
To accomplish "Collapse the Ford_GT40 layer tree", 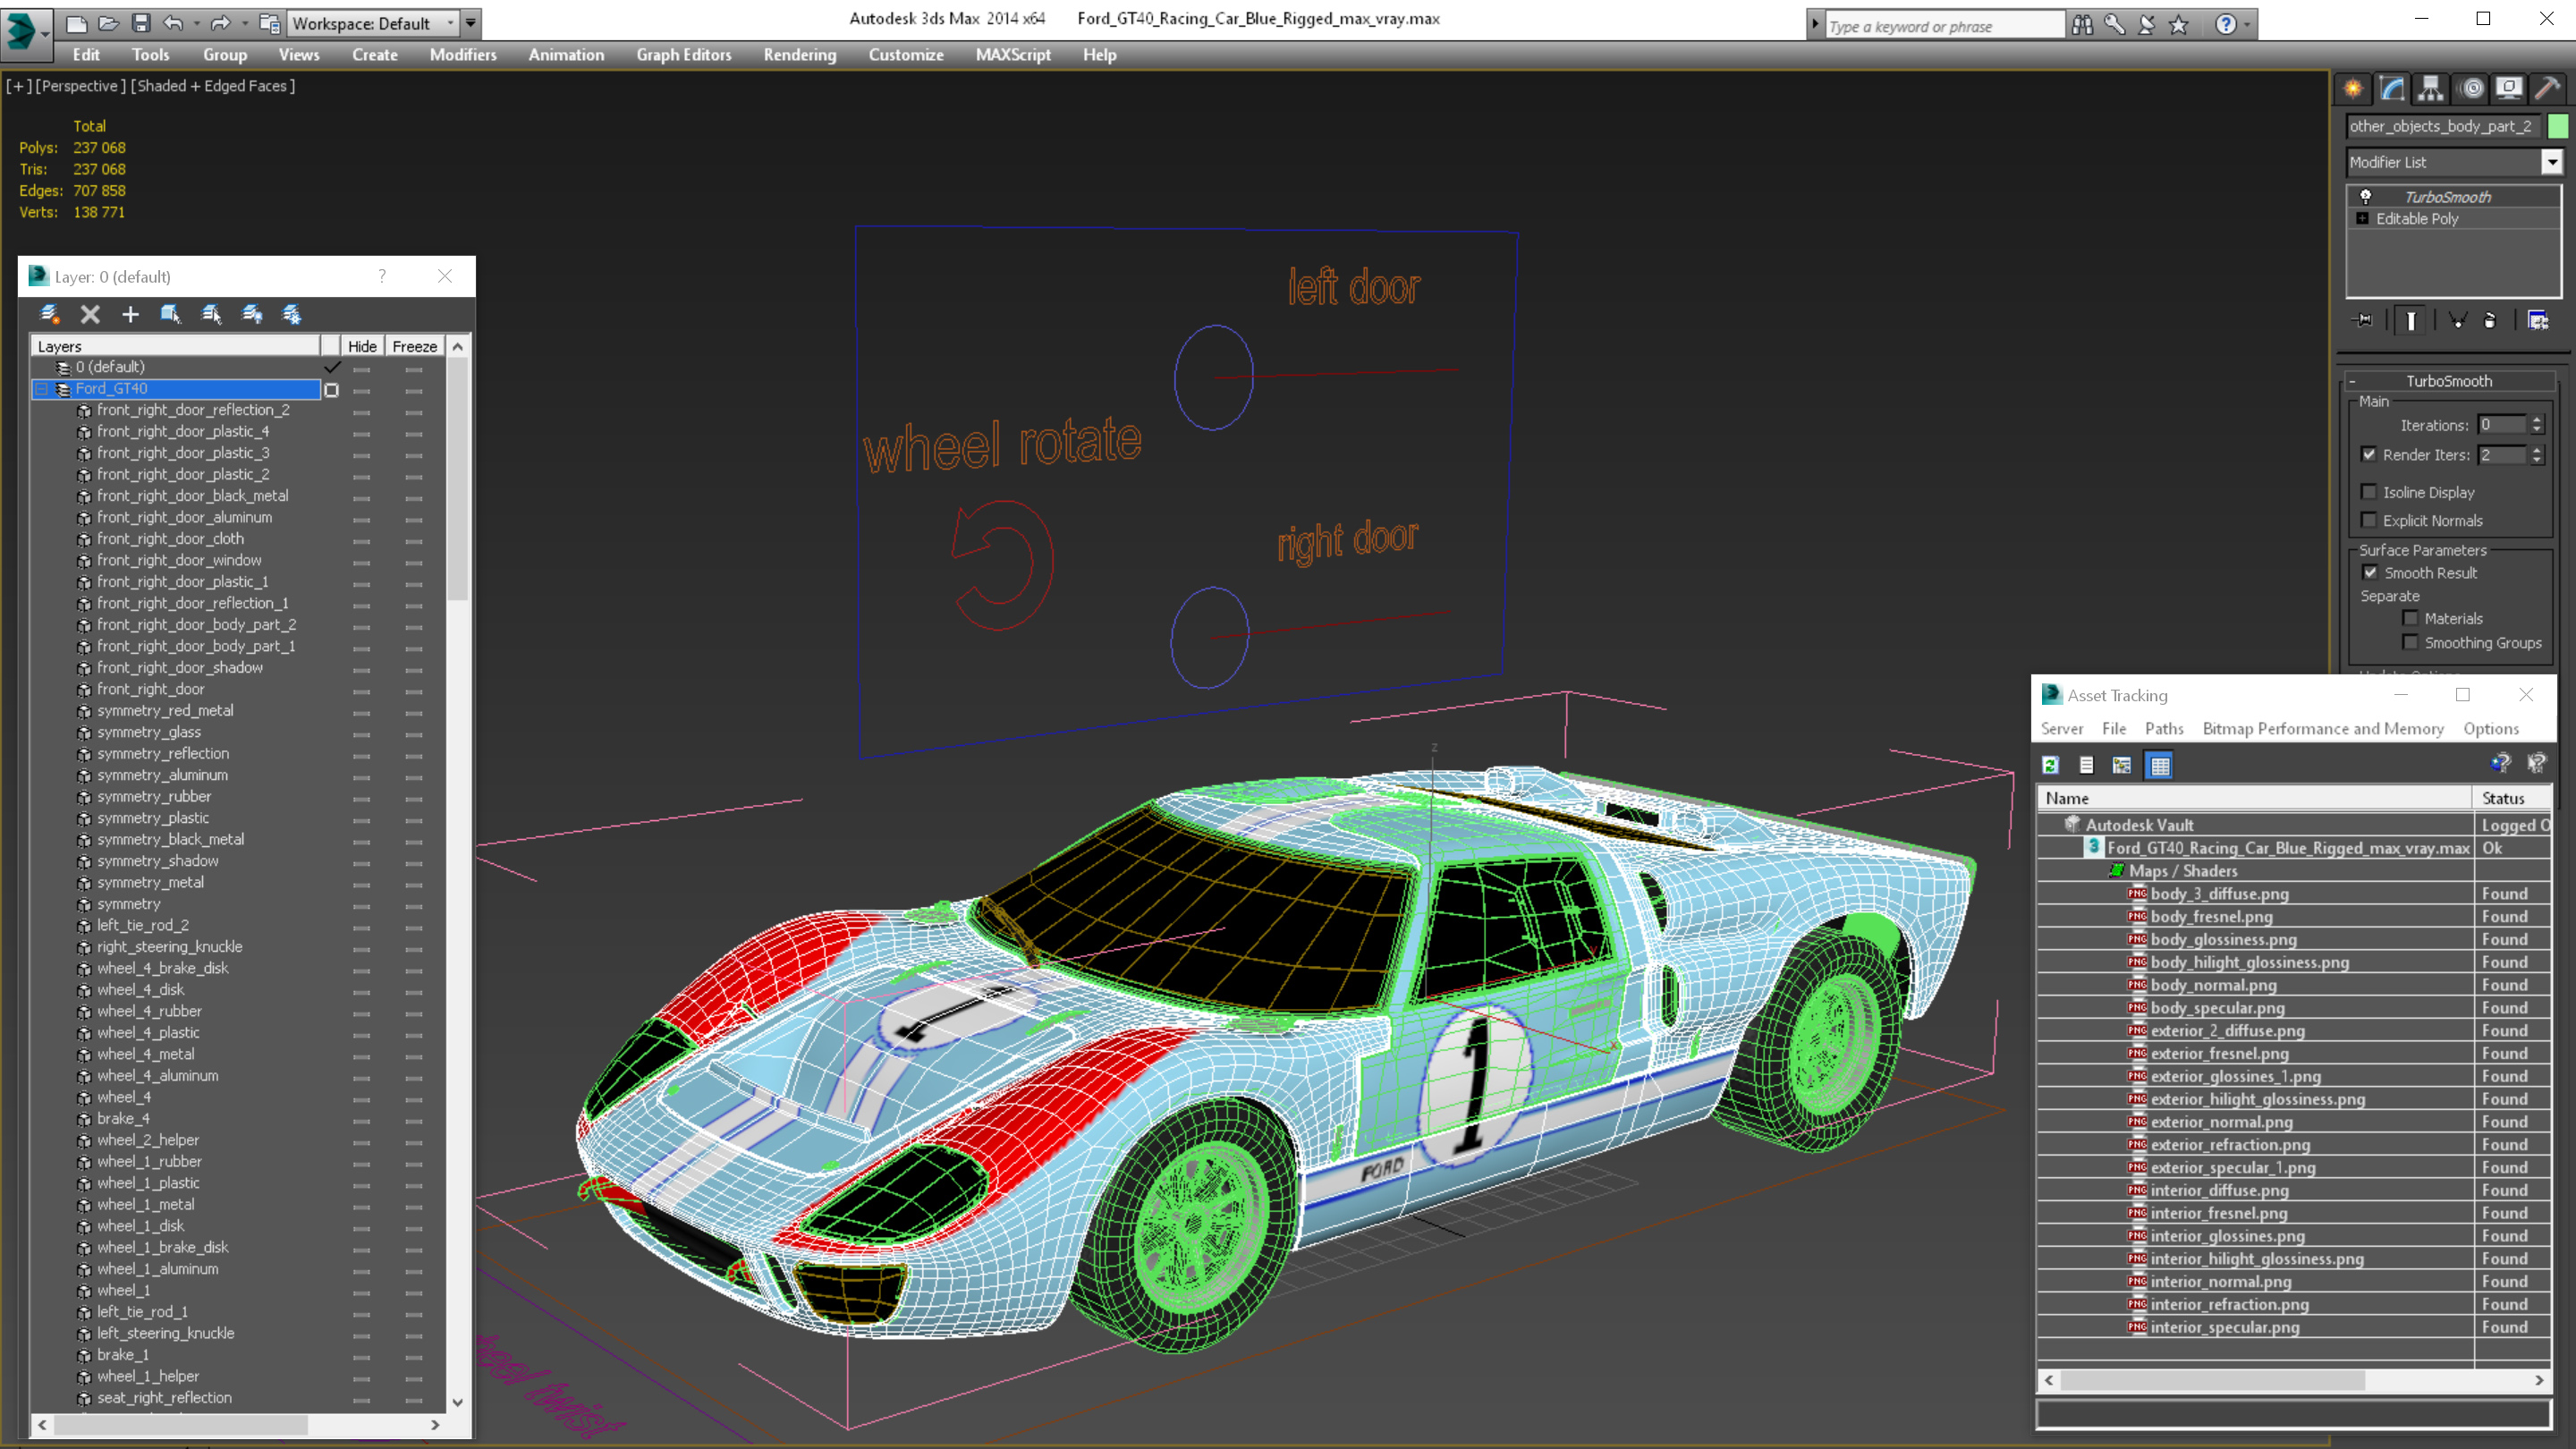I will click(42, 388).
